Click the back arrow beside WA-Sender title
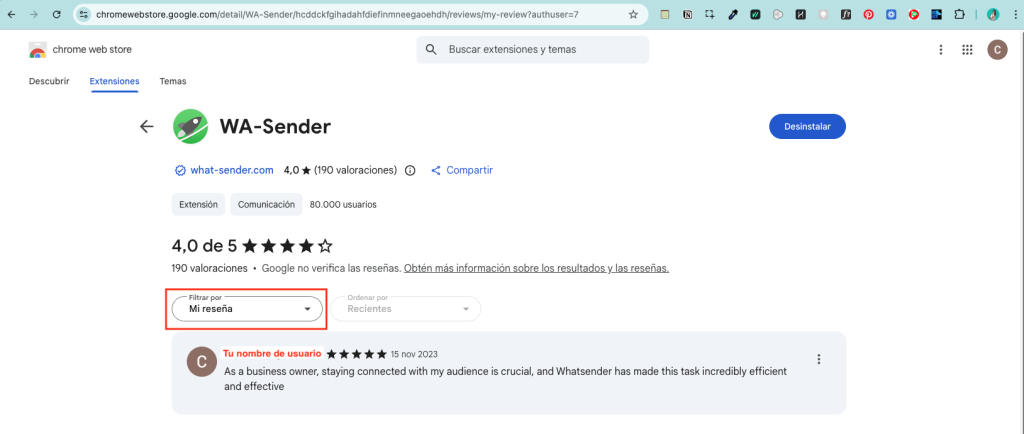Viewport: 1024px width, 434px height. click(147, 126)
